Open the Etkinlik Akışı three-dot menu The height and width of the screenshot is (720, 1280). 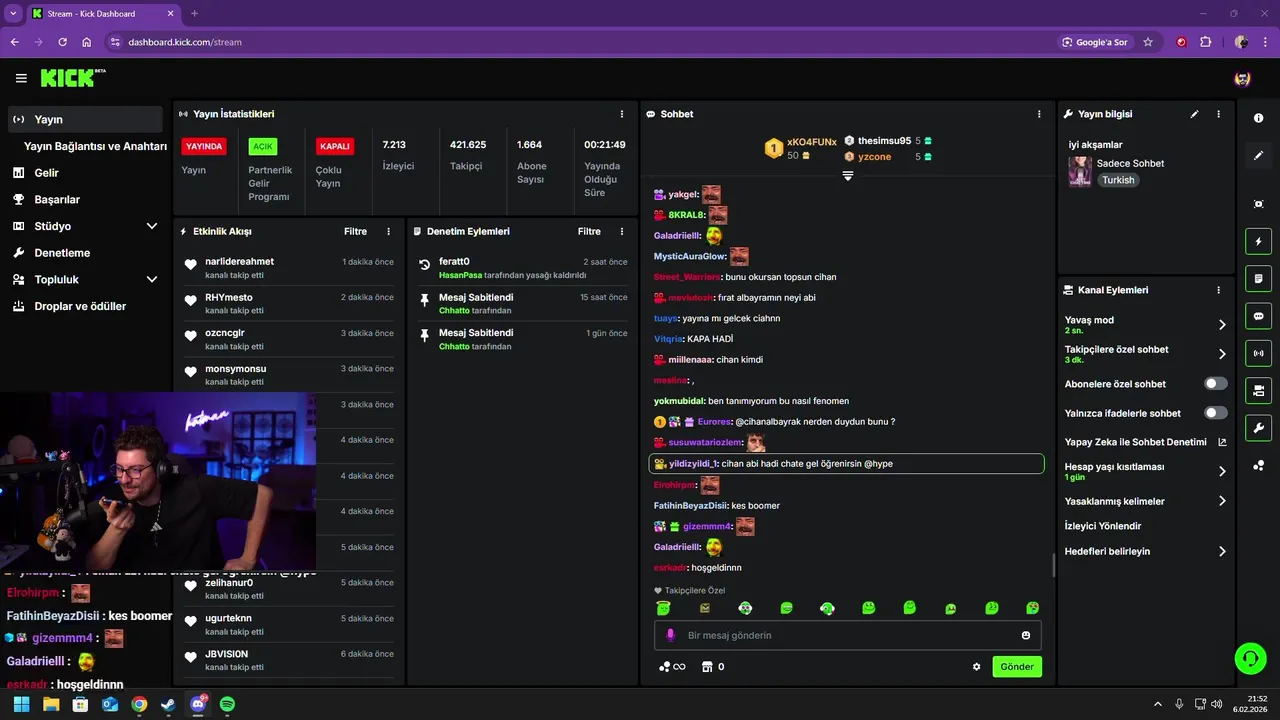point(389,231)
